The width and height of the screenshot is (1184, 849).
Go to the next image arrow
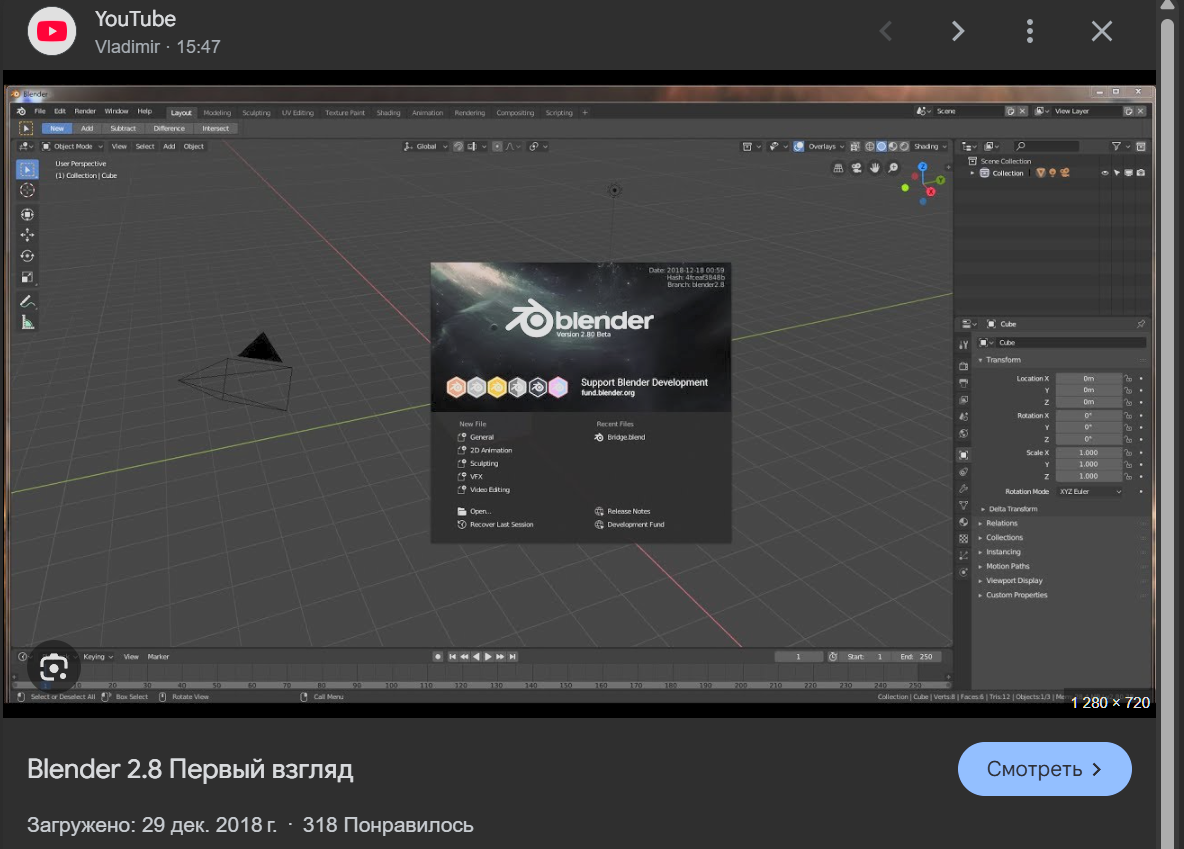click(957, 31)
